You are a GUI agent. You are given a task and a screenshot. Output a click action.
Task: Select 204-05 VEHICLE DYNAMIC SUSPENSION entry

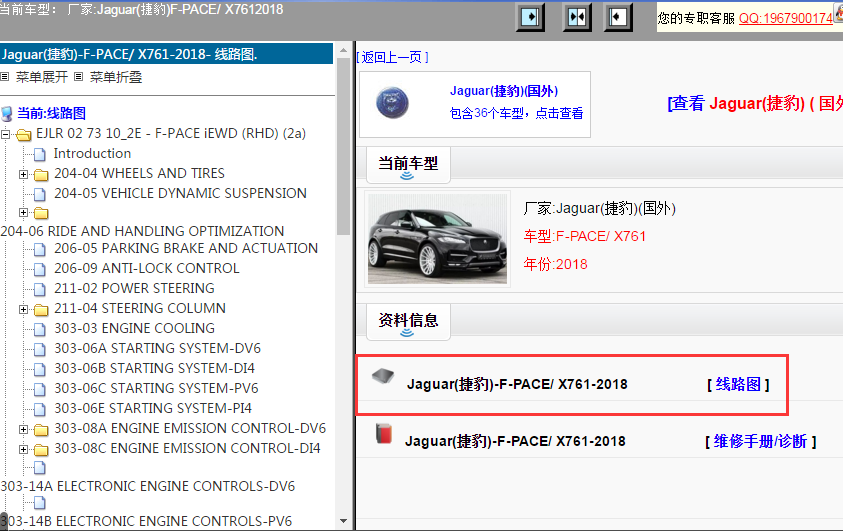pyautogui.click(x=180, y=193)
